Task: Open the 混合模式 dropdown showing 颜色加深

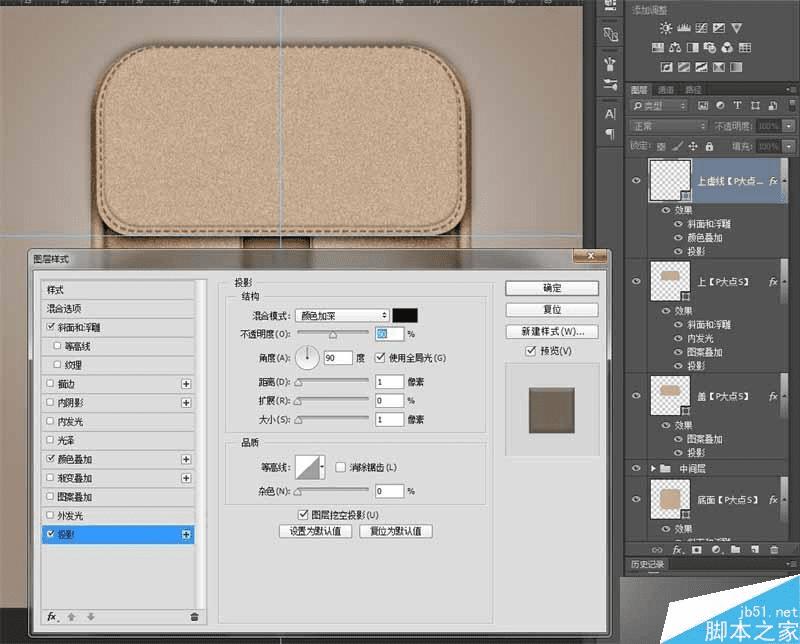Action: (x=341, y=315)
